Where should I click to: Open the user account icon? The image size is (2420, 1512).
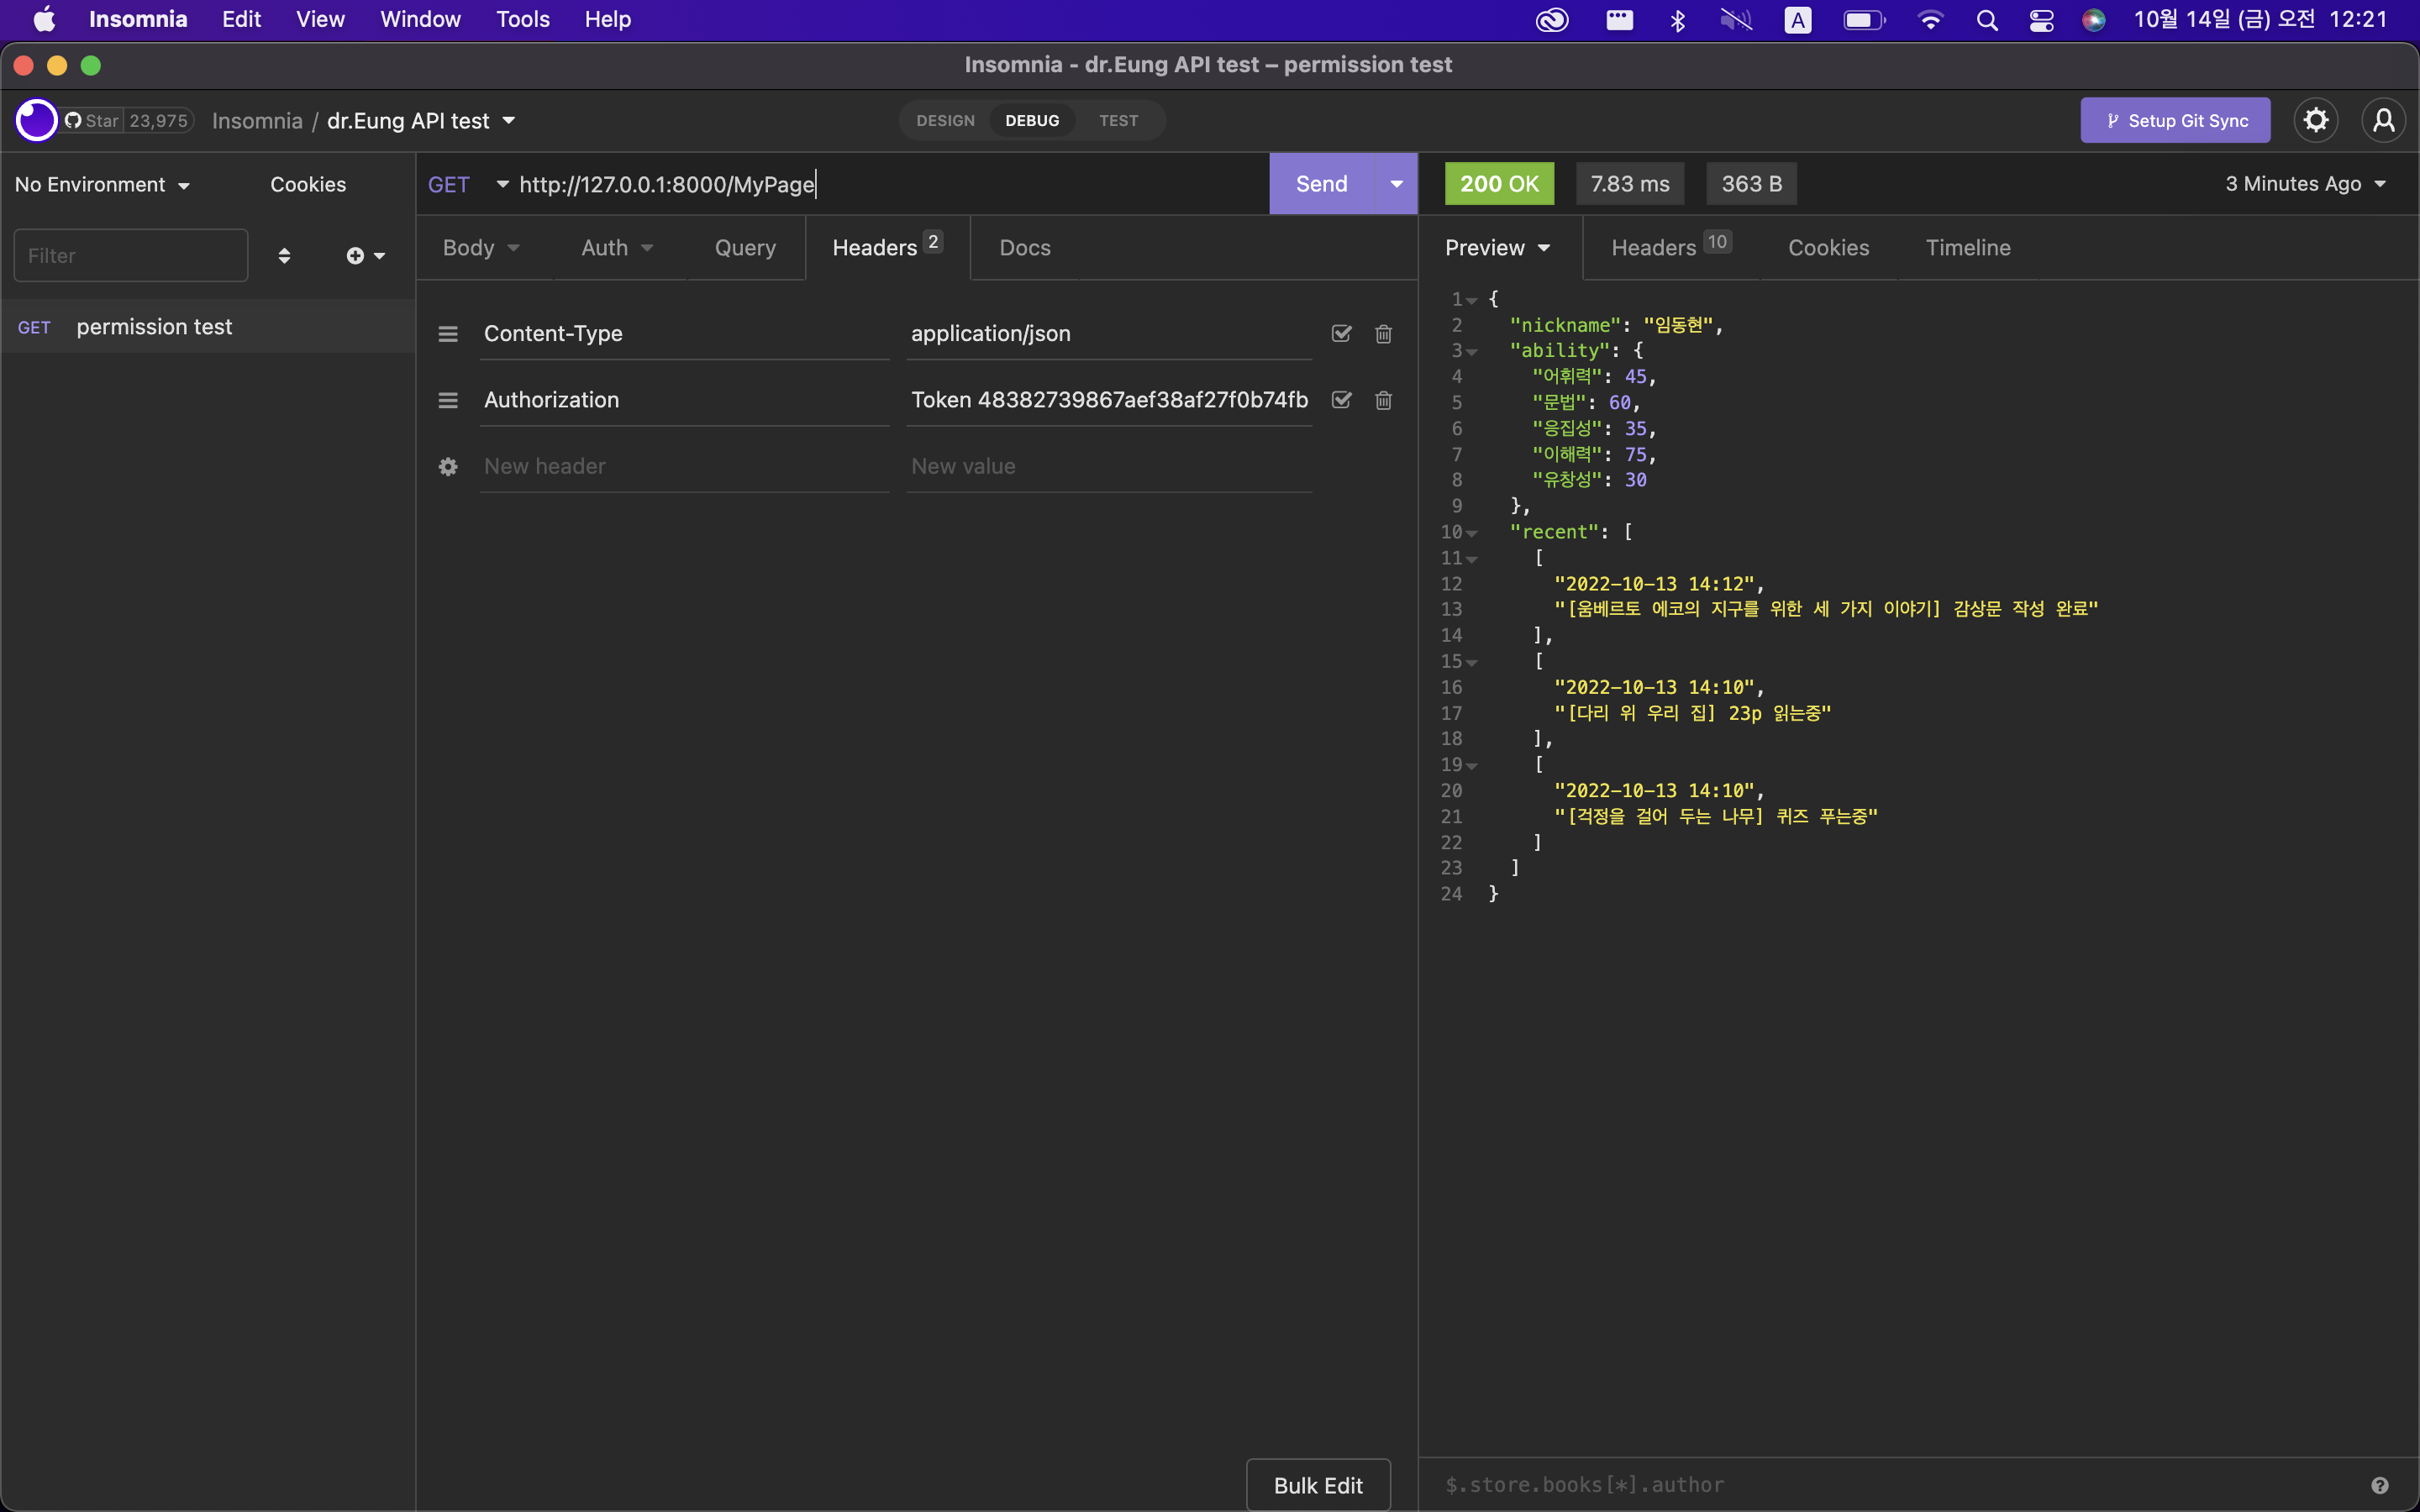point(2384,120)
